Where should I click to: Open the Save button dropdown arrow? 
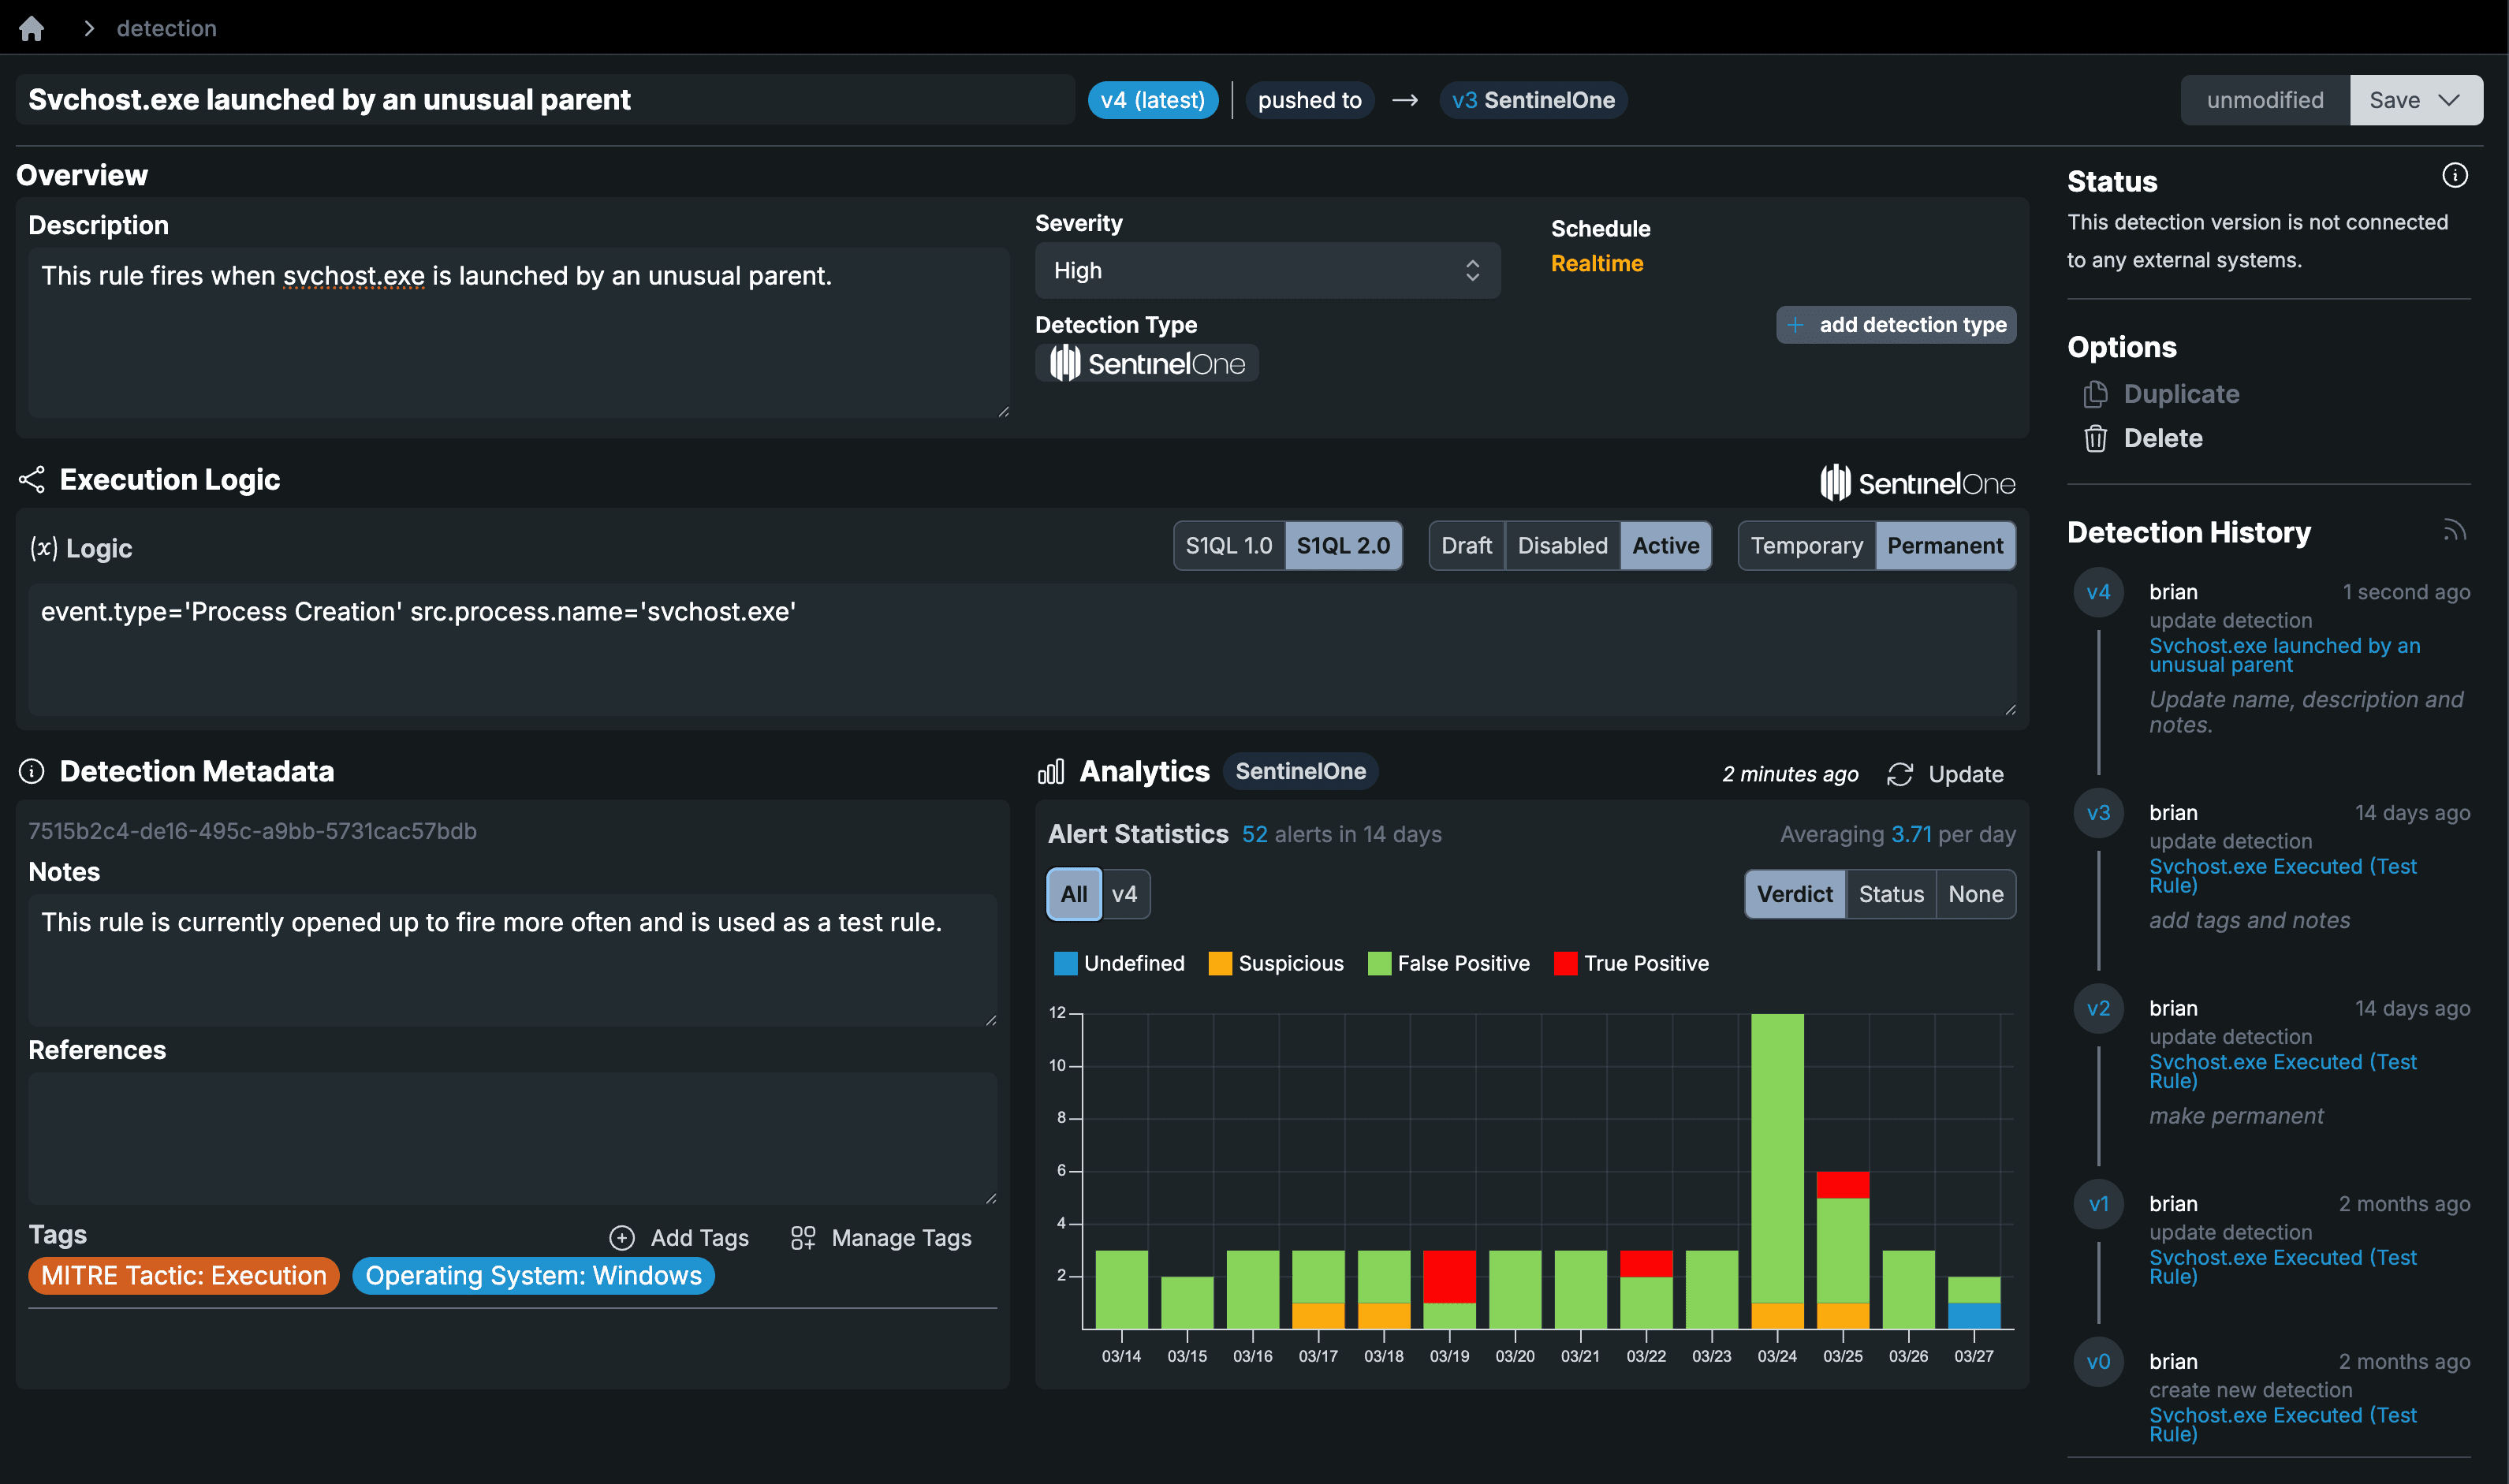[2448, 100]
